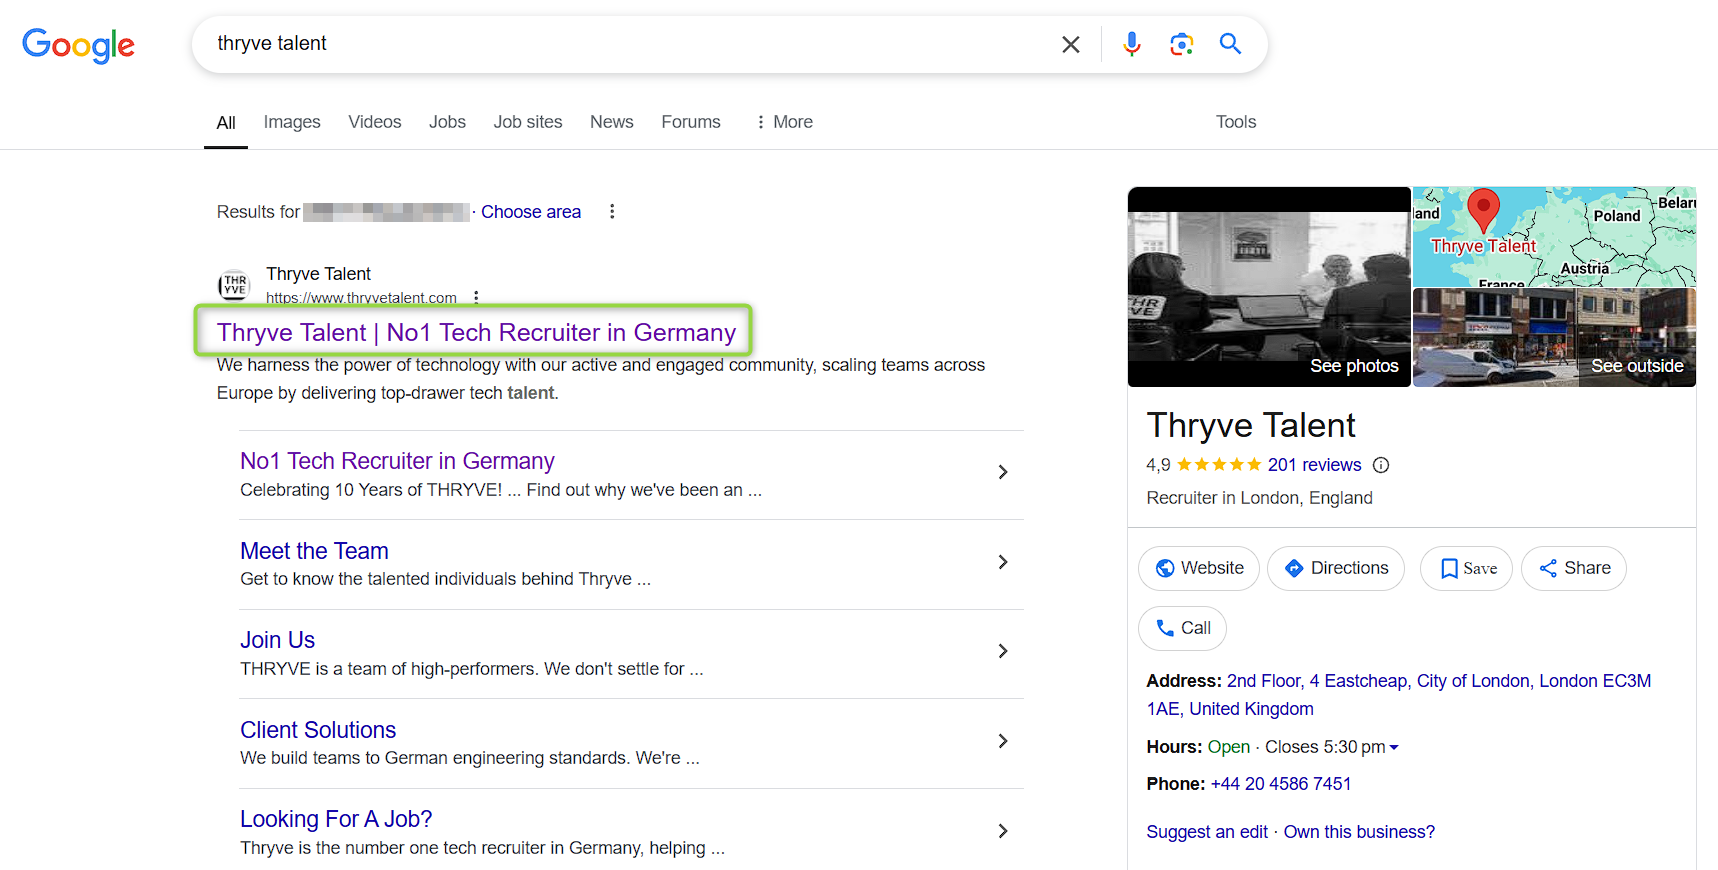Open Thryve Talent | No1 Tech Recruiter result
Image resolution: width=1718 pixels, height=870 pixels.
coord(476,332)
